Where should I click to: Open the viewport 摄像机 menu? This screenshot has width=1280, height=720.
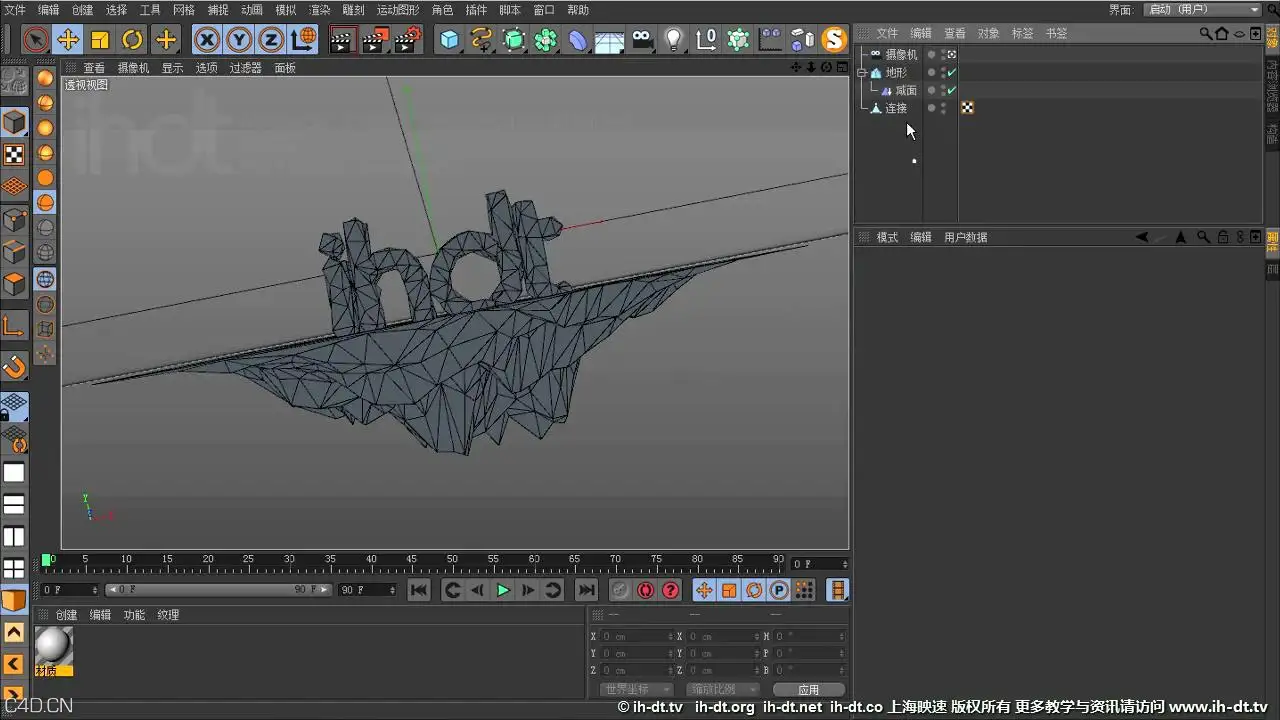[x=133, y=68]
